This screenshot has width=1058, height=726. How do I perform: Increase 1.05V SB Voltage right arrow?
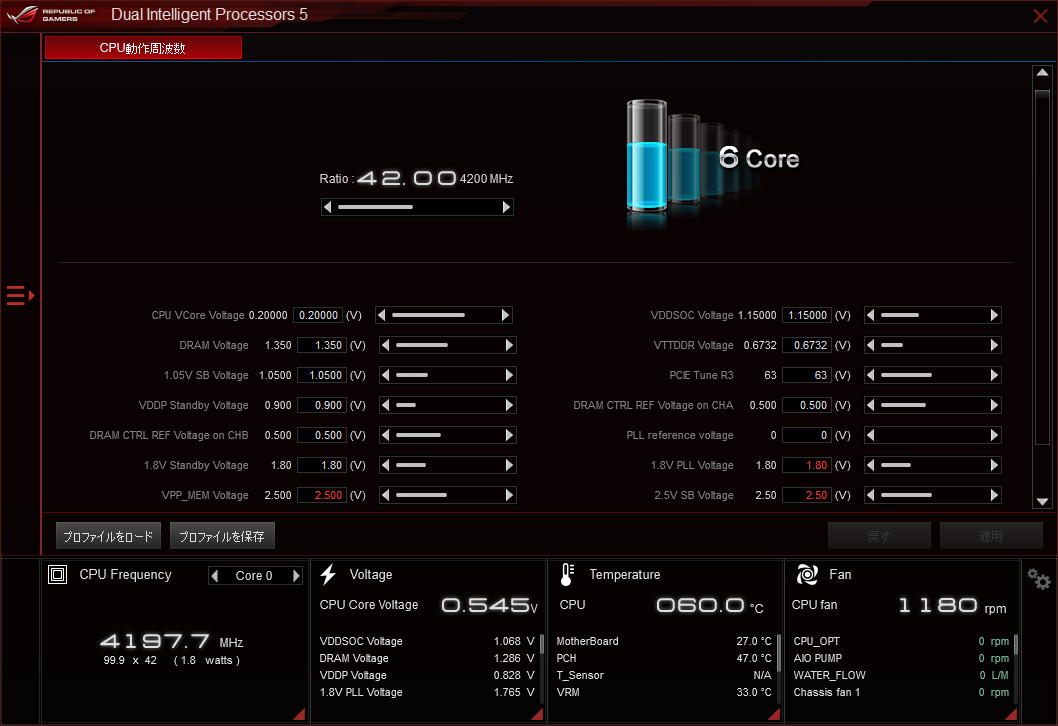click(509, 375)
